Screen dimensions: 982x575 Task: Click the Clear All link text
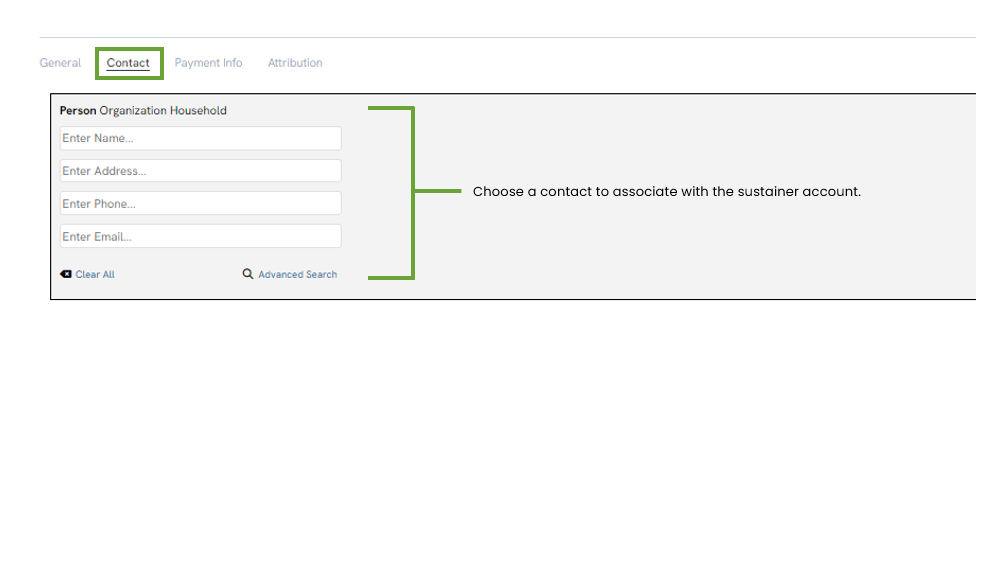click(95, 274)
